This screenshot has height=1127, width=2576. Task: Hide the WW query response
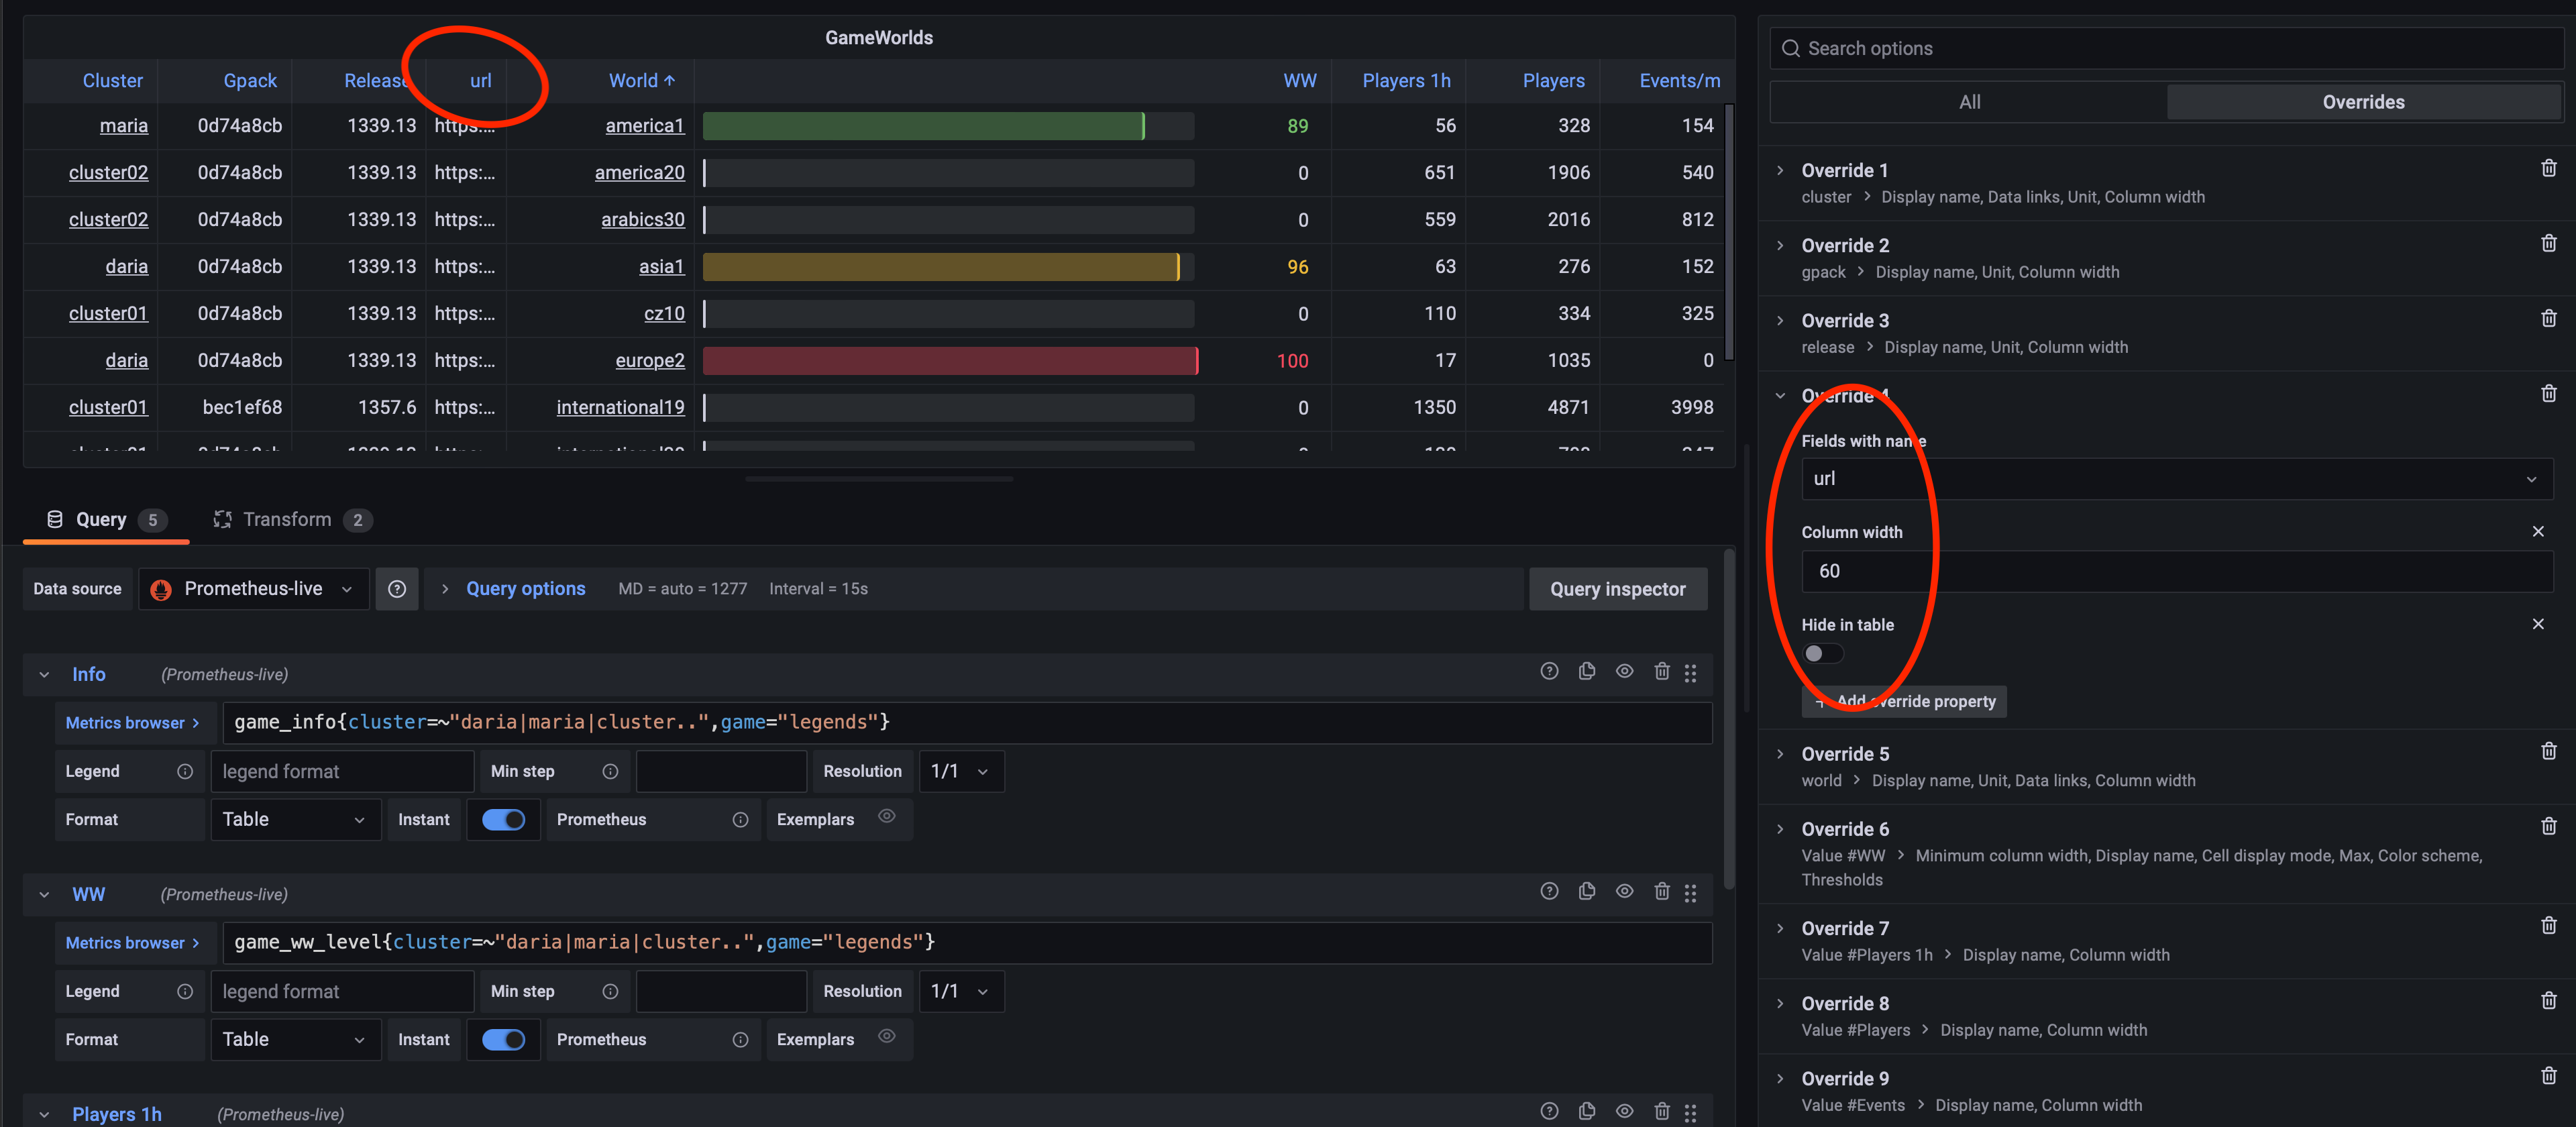(x=1624, y=891)
